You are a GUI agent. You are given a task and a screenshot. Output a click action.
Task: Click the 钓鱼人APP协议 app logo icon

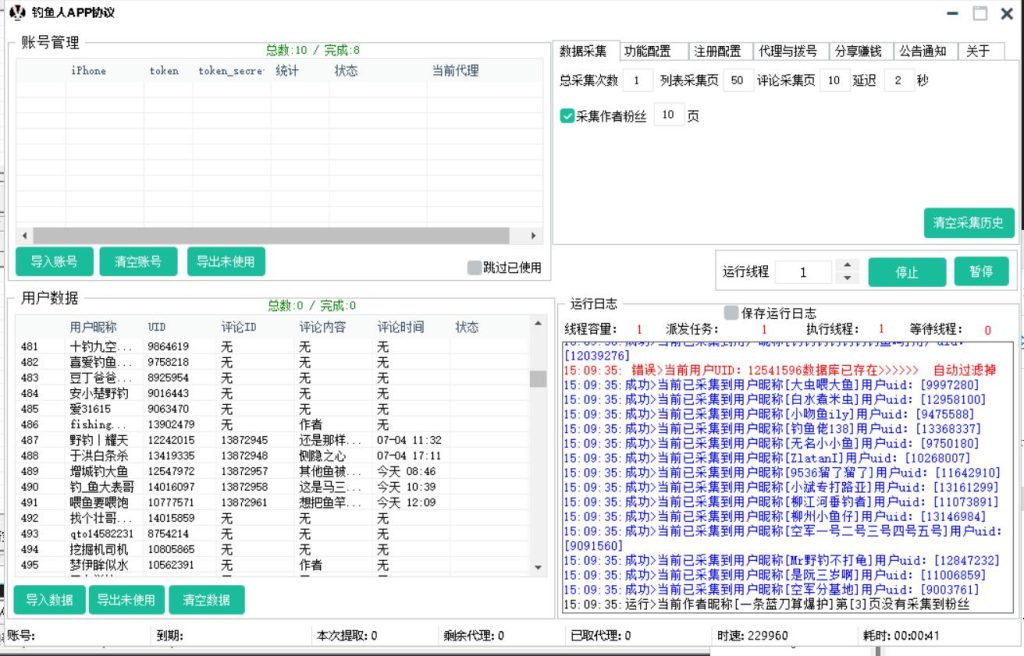pos(16,13)
